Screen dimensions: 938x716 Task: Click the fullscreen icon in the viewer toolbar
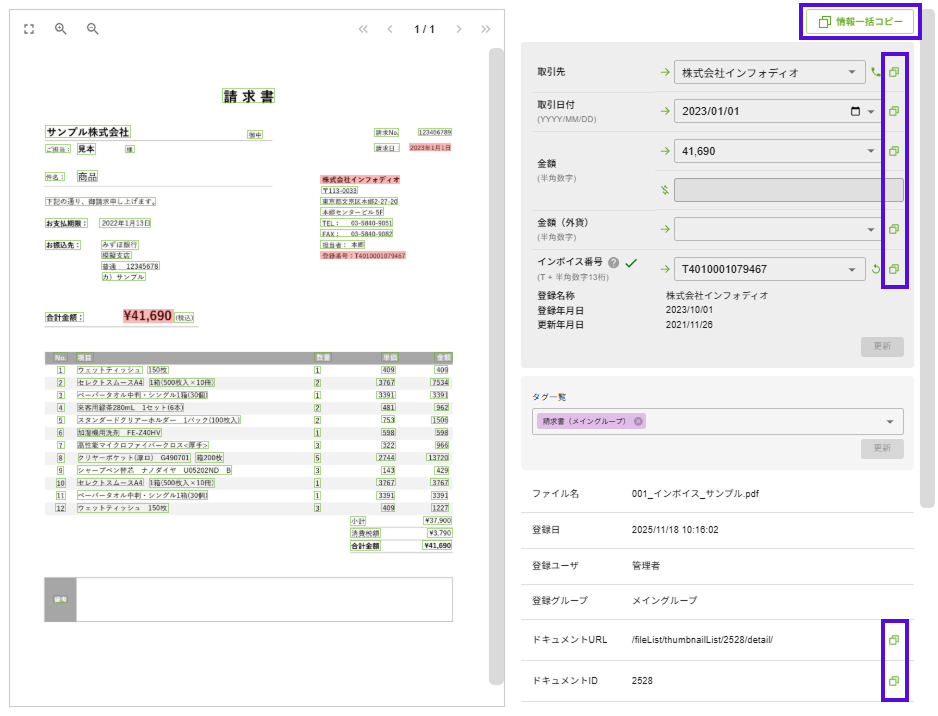click(x=29, y=29)
